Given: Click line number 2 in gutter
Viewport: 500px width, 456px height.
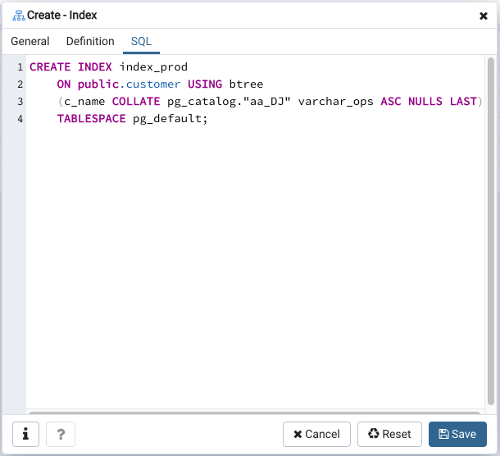Looking at the screenshot, I should coord(20,84).
